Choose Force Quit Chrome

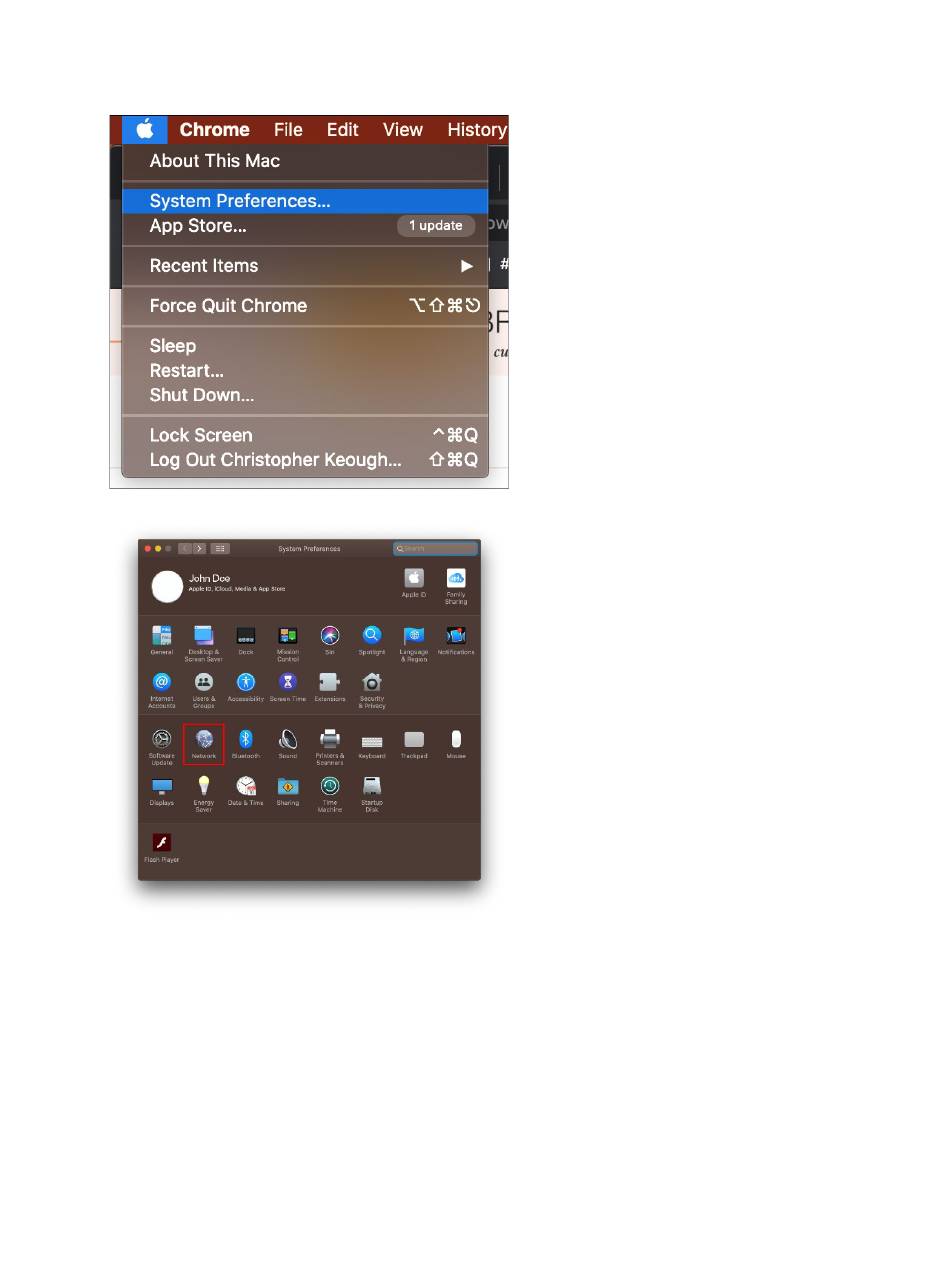[x=305, y=306]
